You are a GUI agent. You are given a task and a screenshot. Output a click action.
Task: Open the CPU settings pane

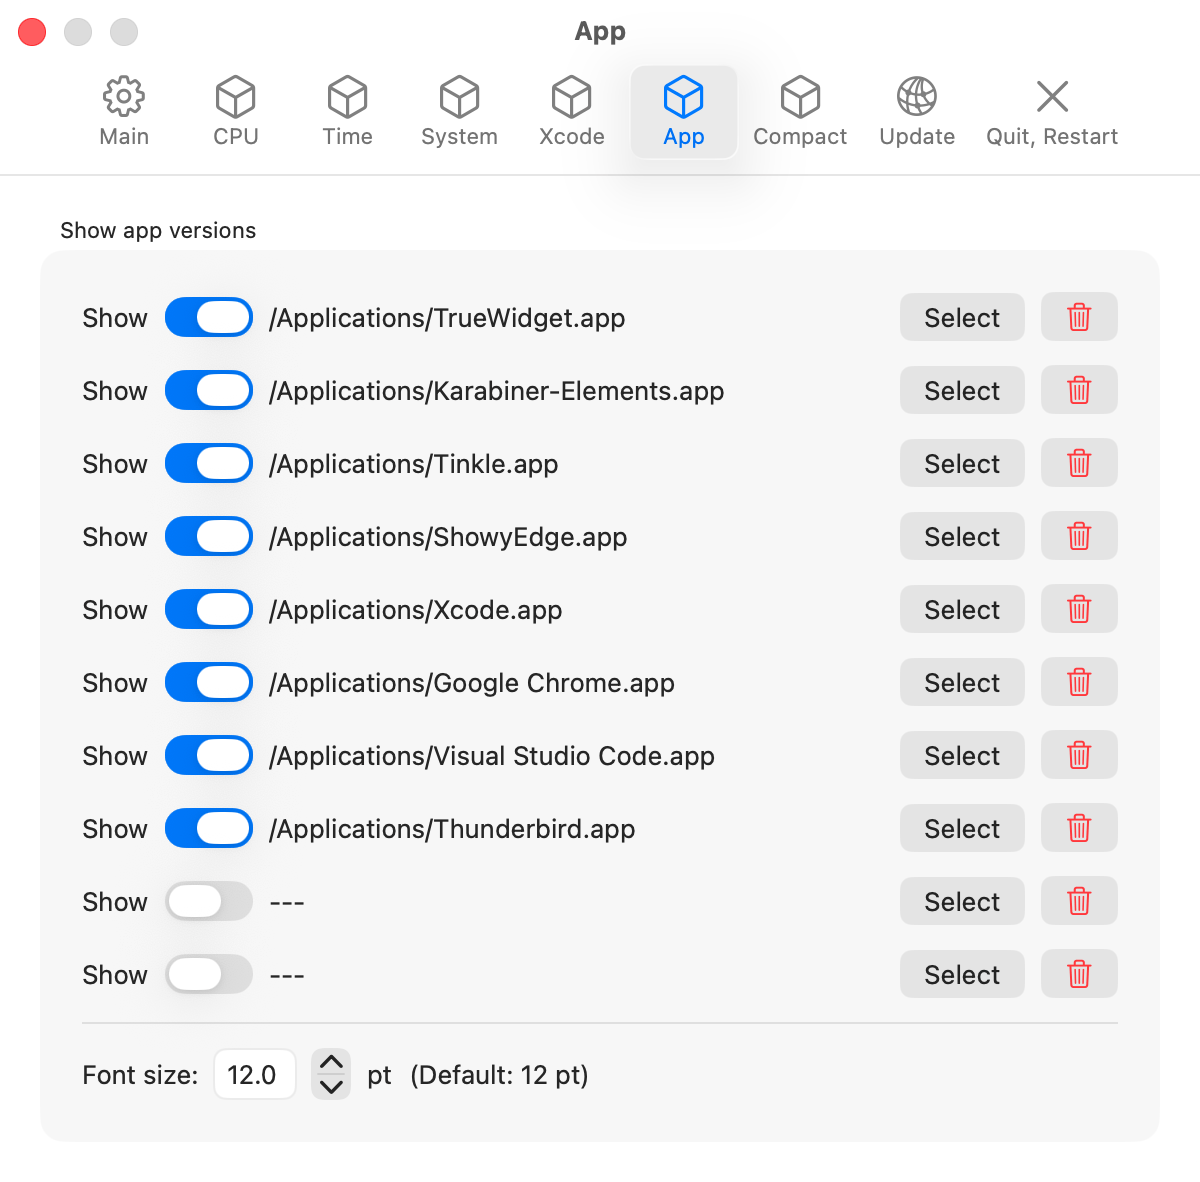pyautogui.click(x=235, y=110)
